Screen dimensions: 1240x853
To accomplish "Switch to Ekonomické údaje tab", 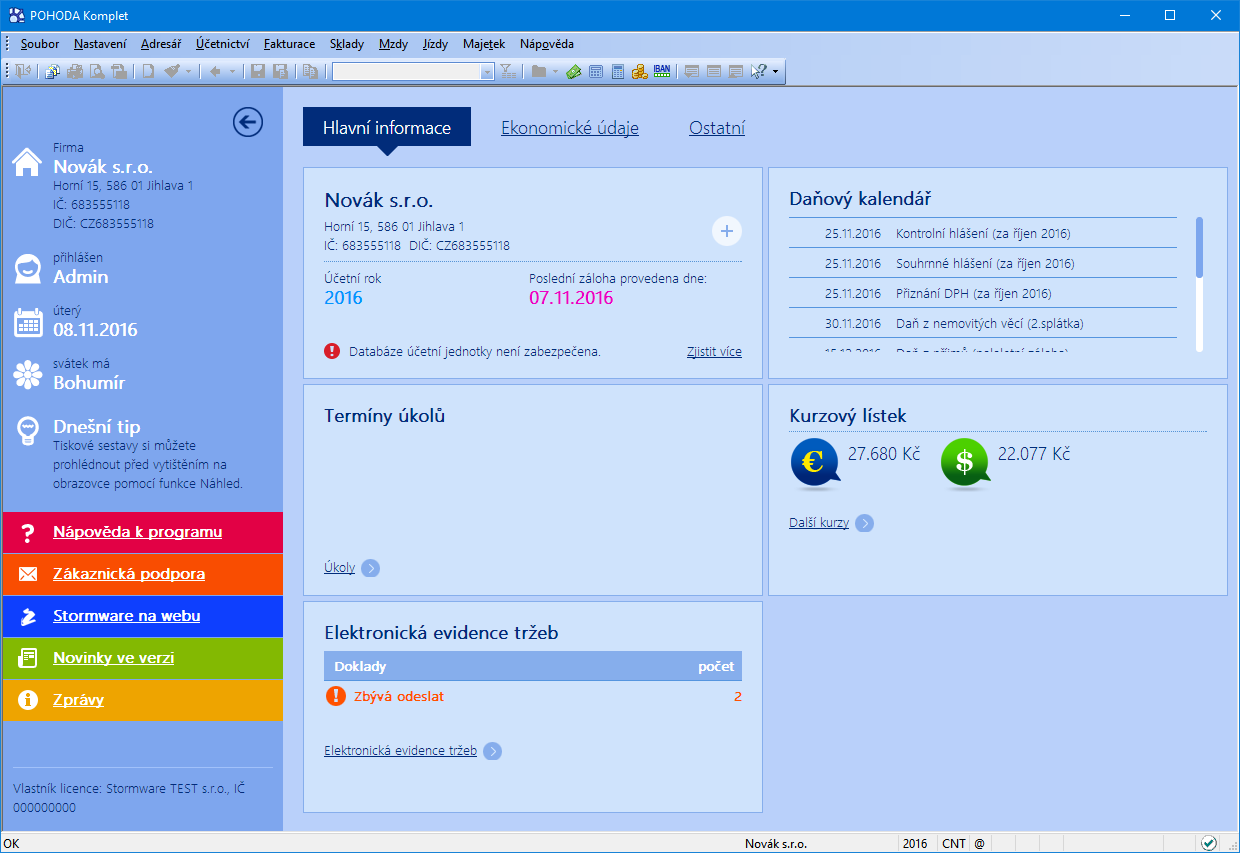I will [x=570, y=128].
